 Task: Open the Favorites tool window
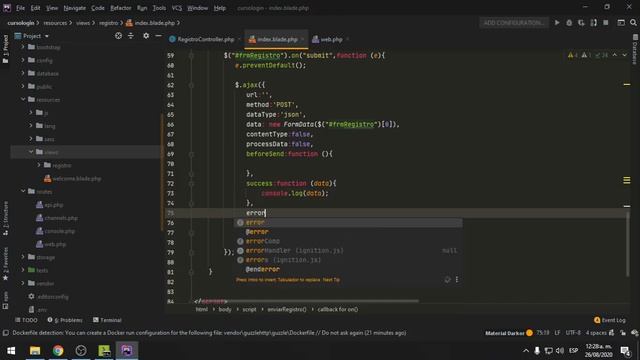pyautogui.click(x=5, y=264)
